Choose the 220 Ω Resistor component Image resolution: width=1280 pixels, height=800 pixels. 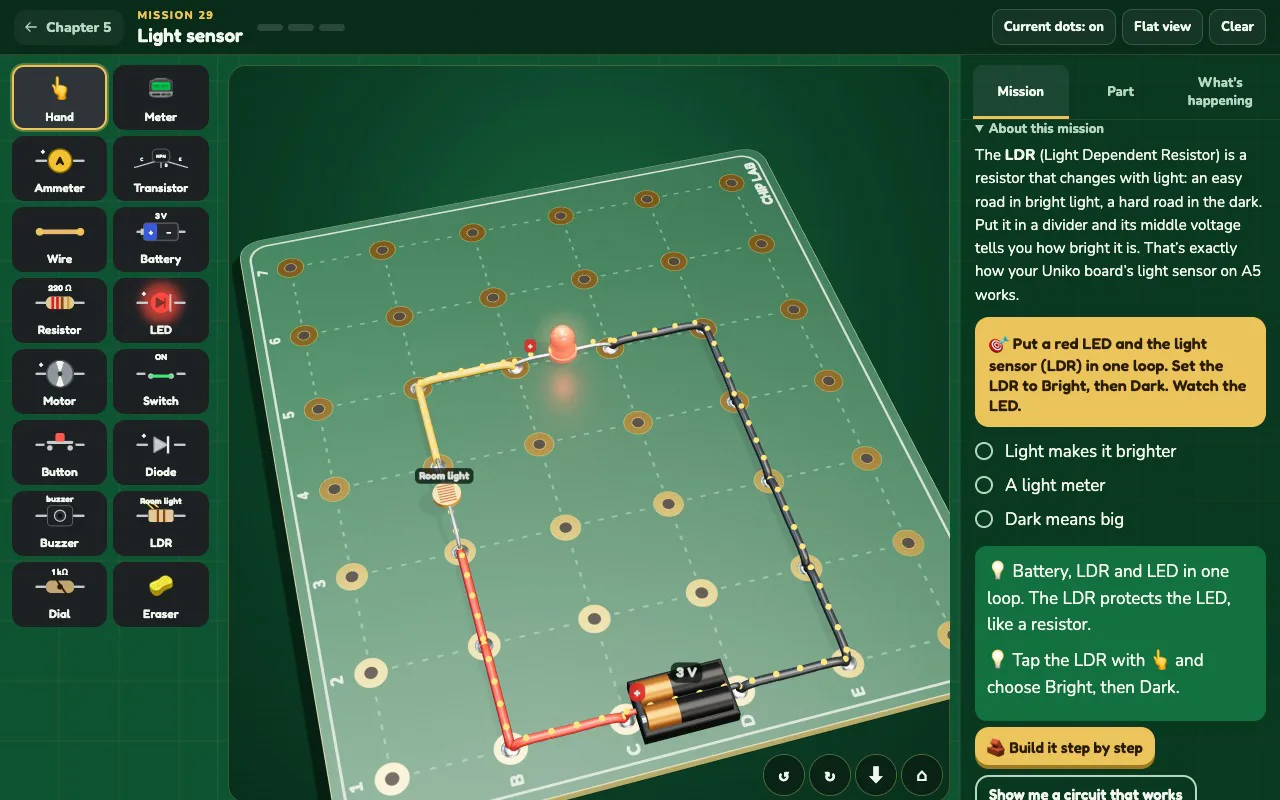[x=59, y=311]
